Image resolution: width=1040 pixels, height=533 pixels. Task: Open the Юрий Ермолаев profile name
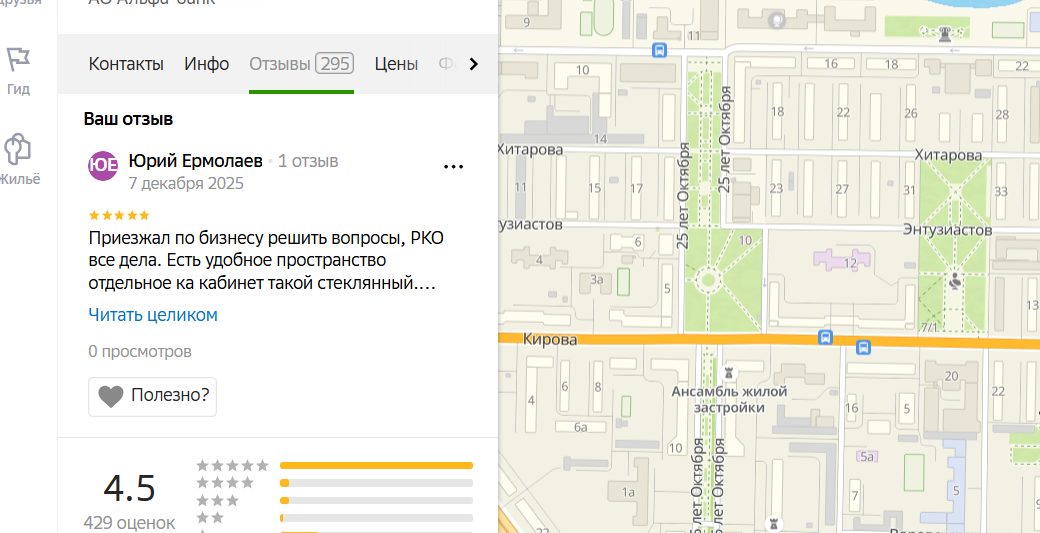[x=196, y=161]
